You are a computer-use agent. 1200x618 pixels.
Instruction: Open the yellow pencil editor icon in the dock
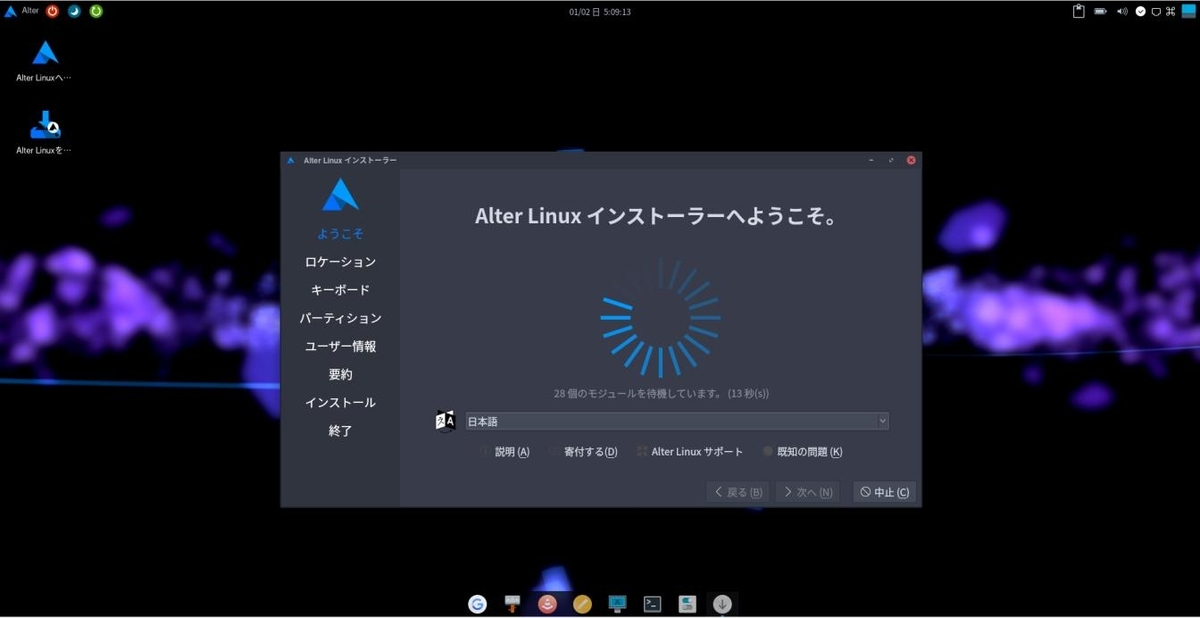tap(582, 604)
